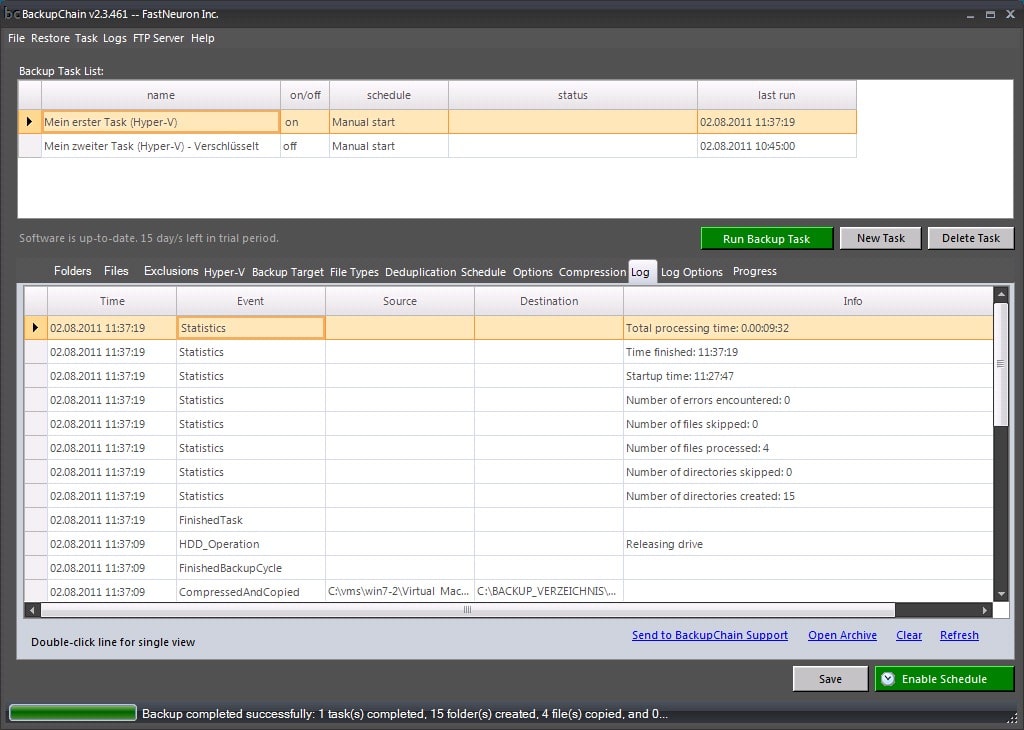The width and height of the screenshot is (1024, 730).
Task: Click the Open Archive link
Action: [842, 635]
